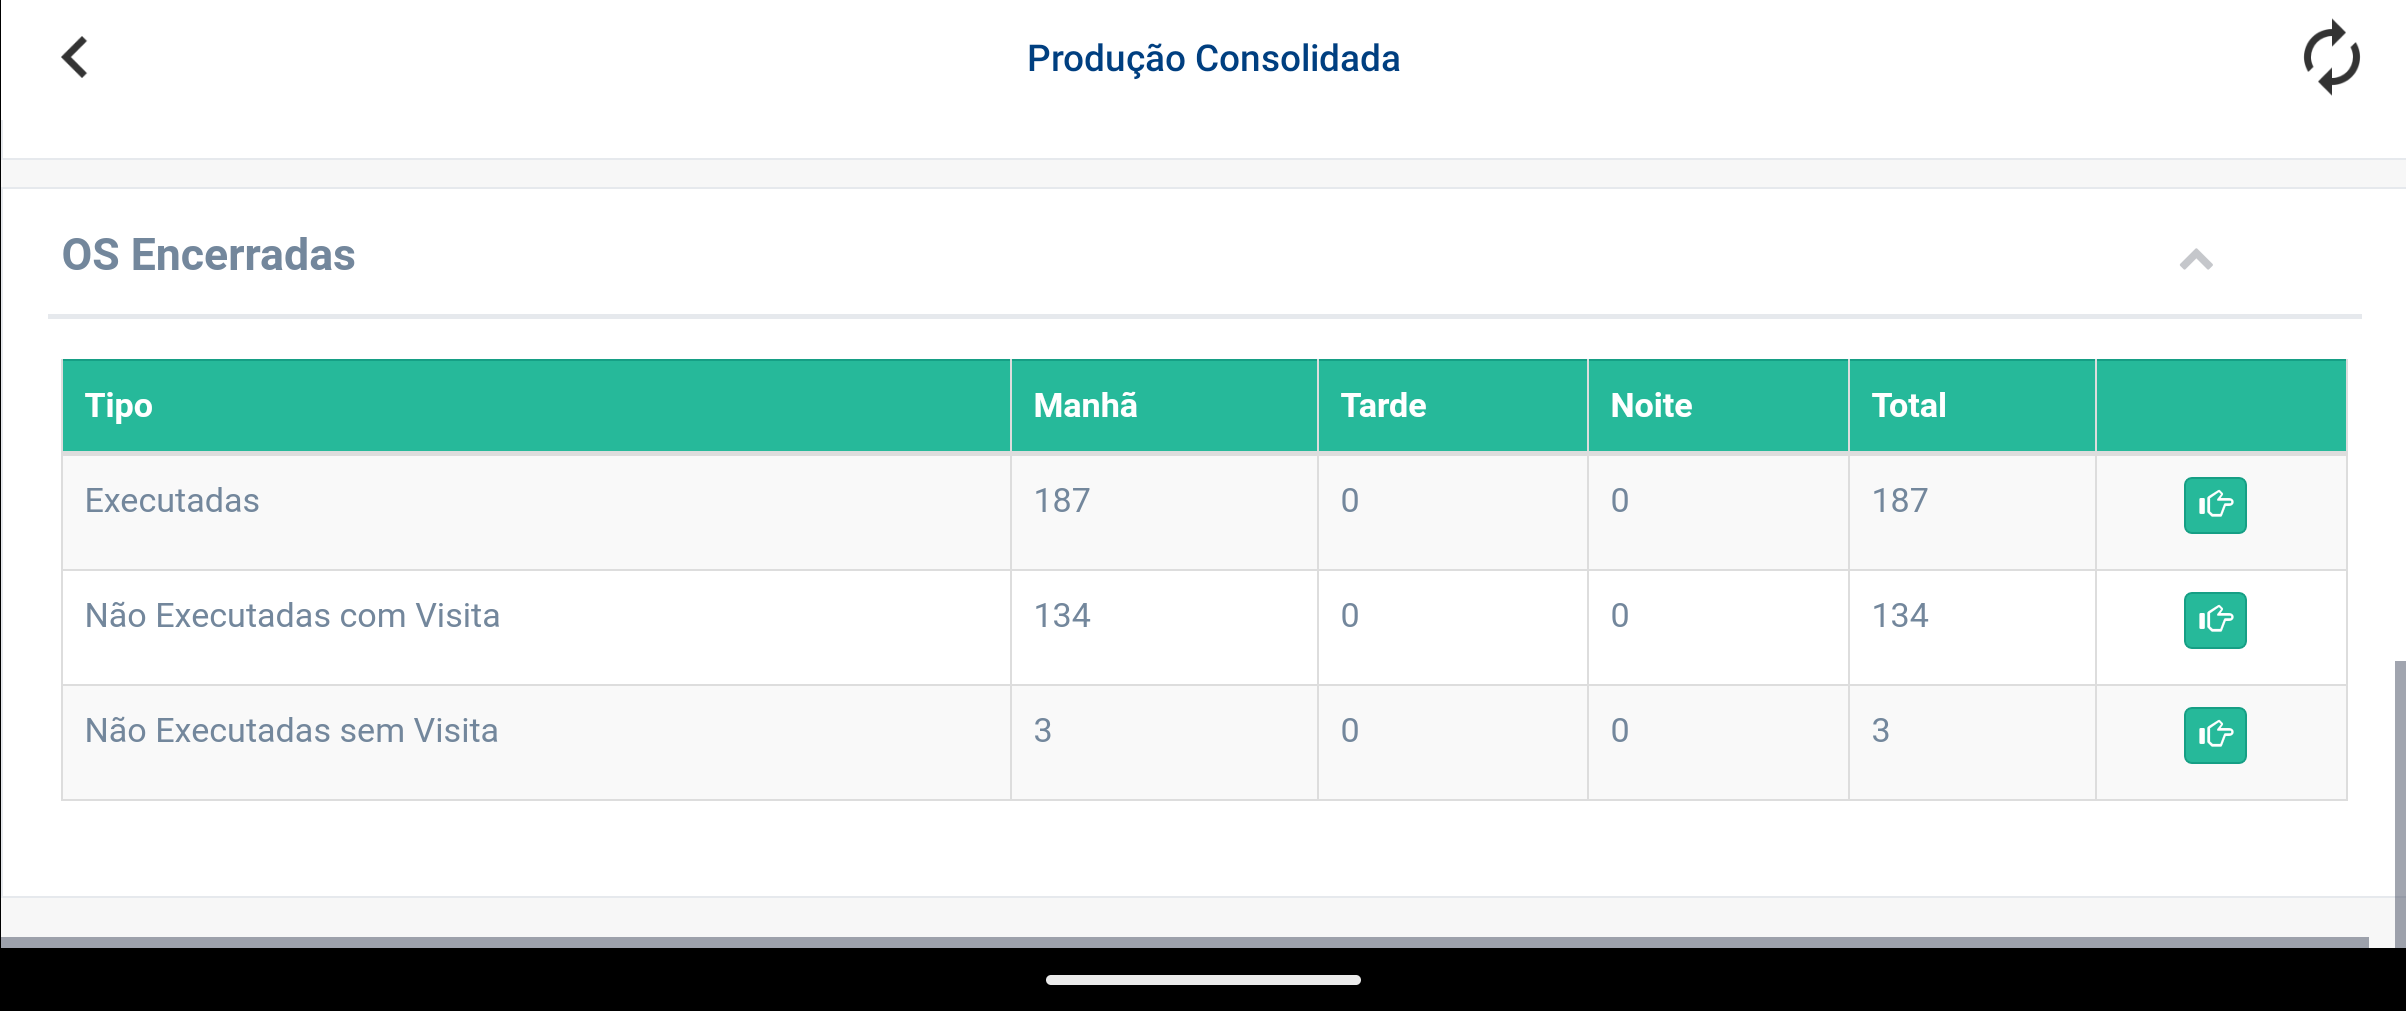The height and width of the screenshot is (1011, 2406).
Task: Refresh the Produção Consolidada data
Action: coord(2331,58)
